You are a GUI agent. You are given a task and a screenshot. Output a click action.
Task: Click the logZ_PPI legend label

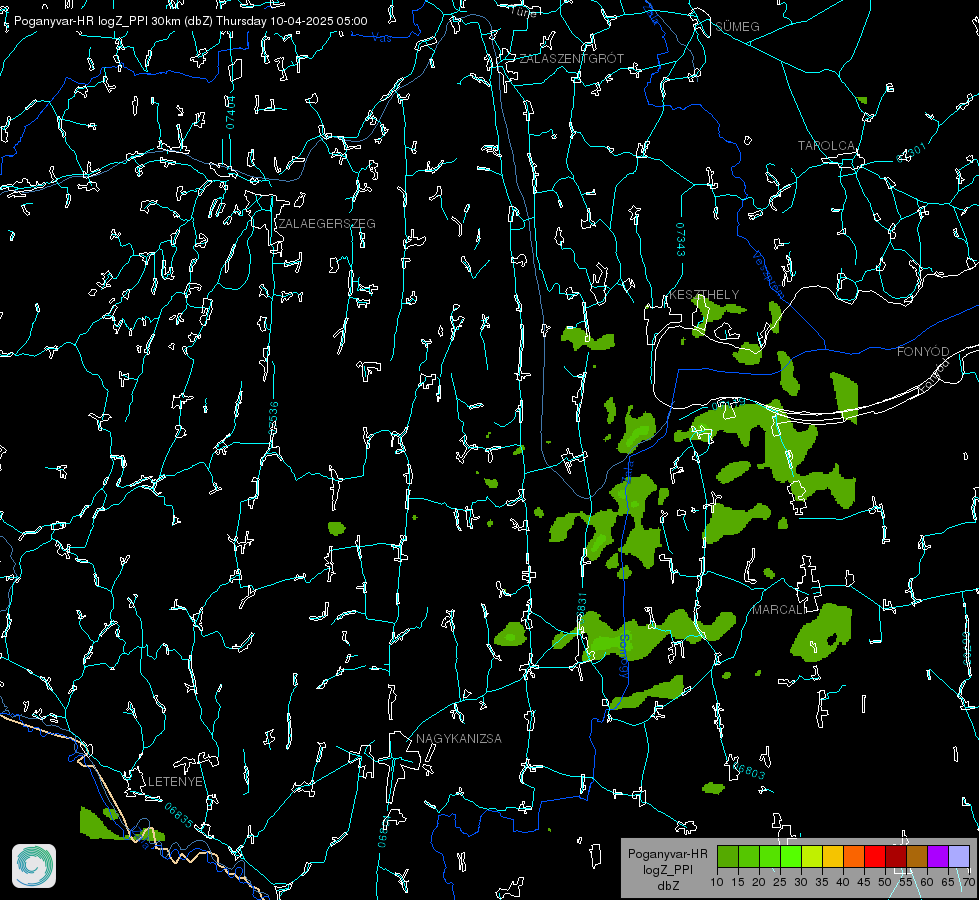(667, 869)
